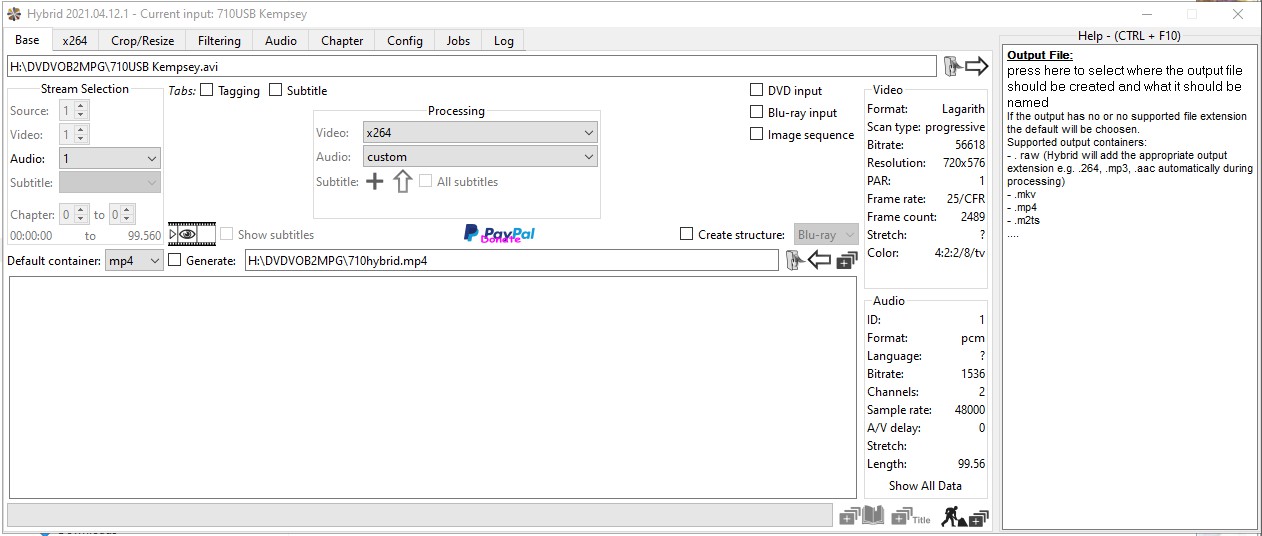
Task: Click add-to-queue icon beside output path
Action: (x=846, y=261)
